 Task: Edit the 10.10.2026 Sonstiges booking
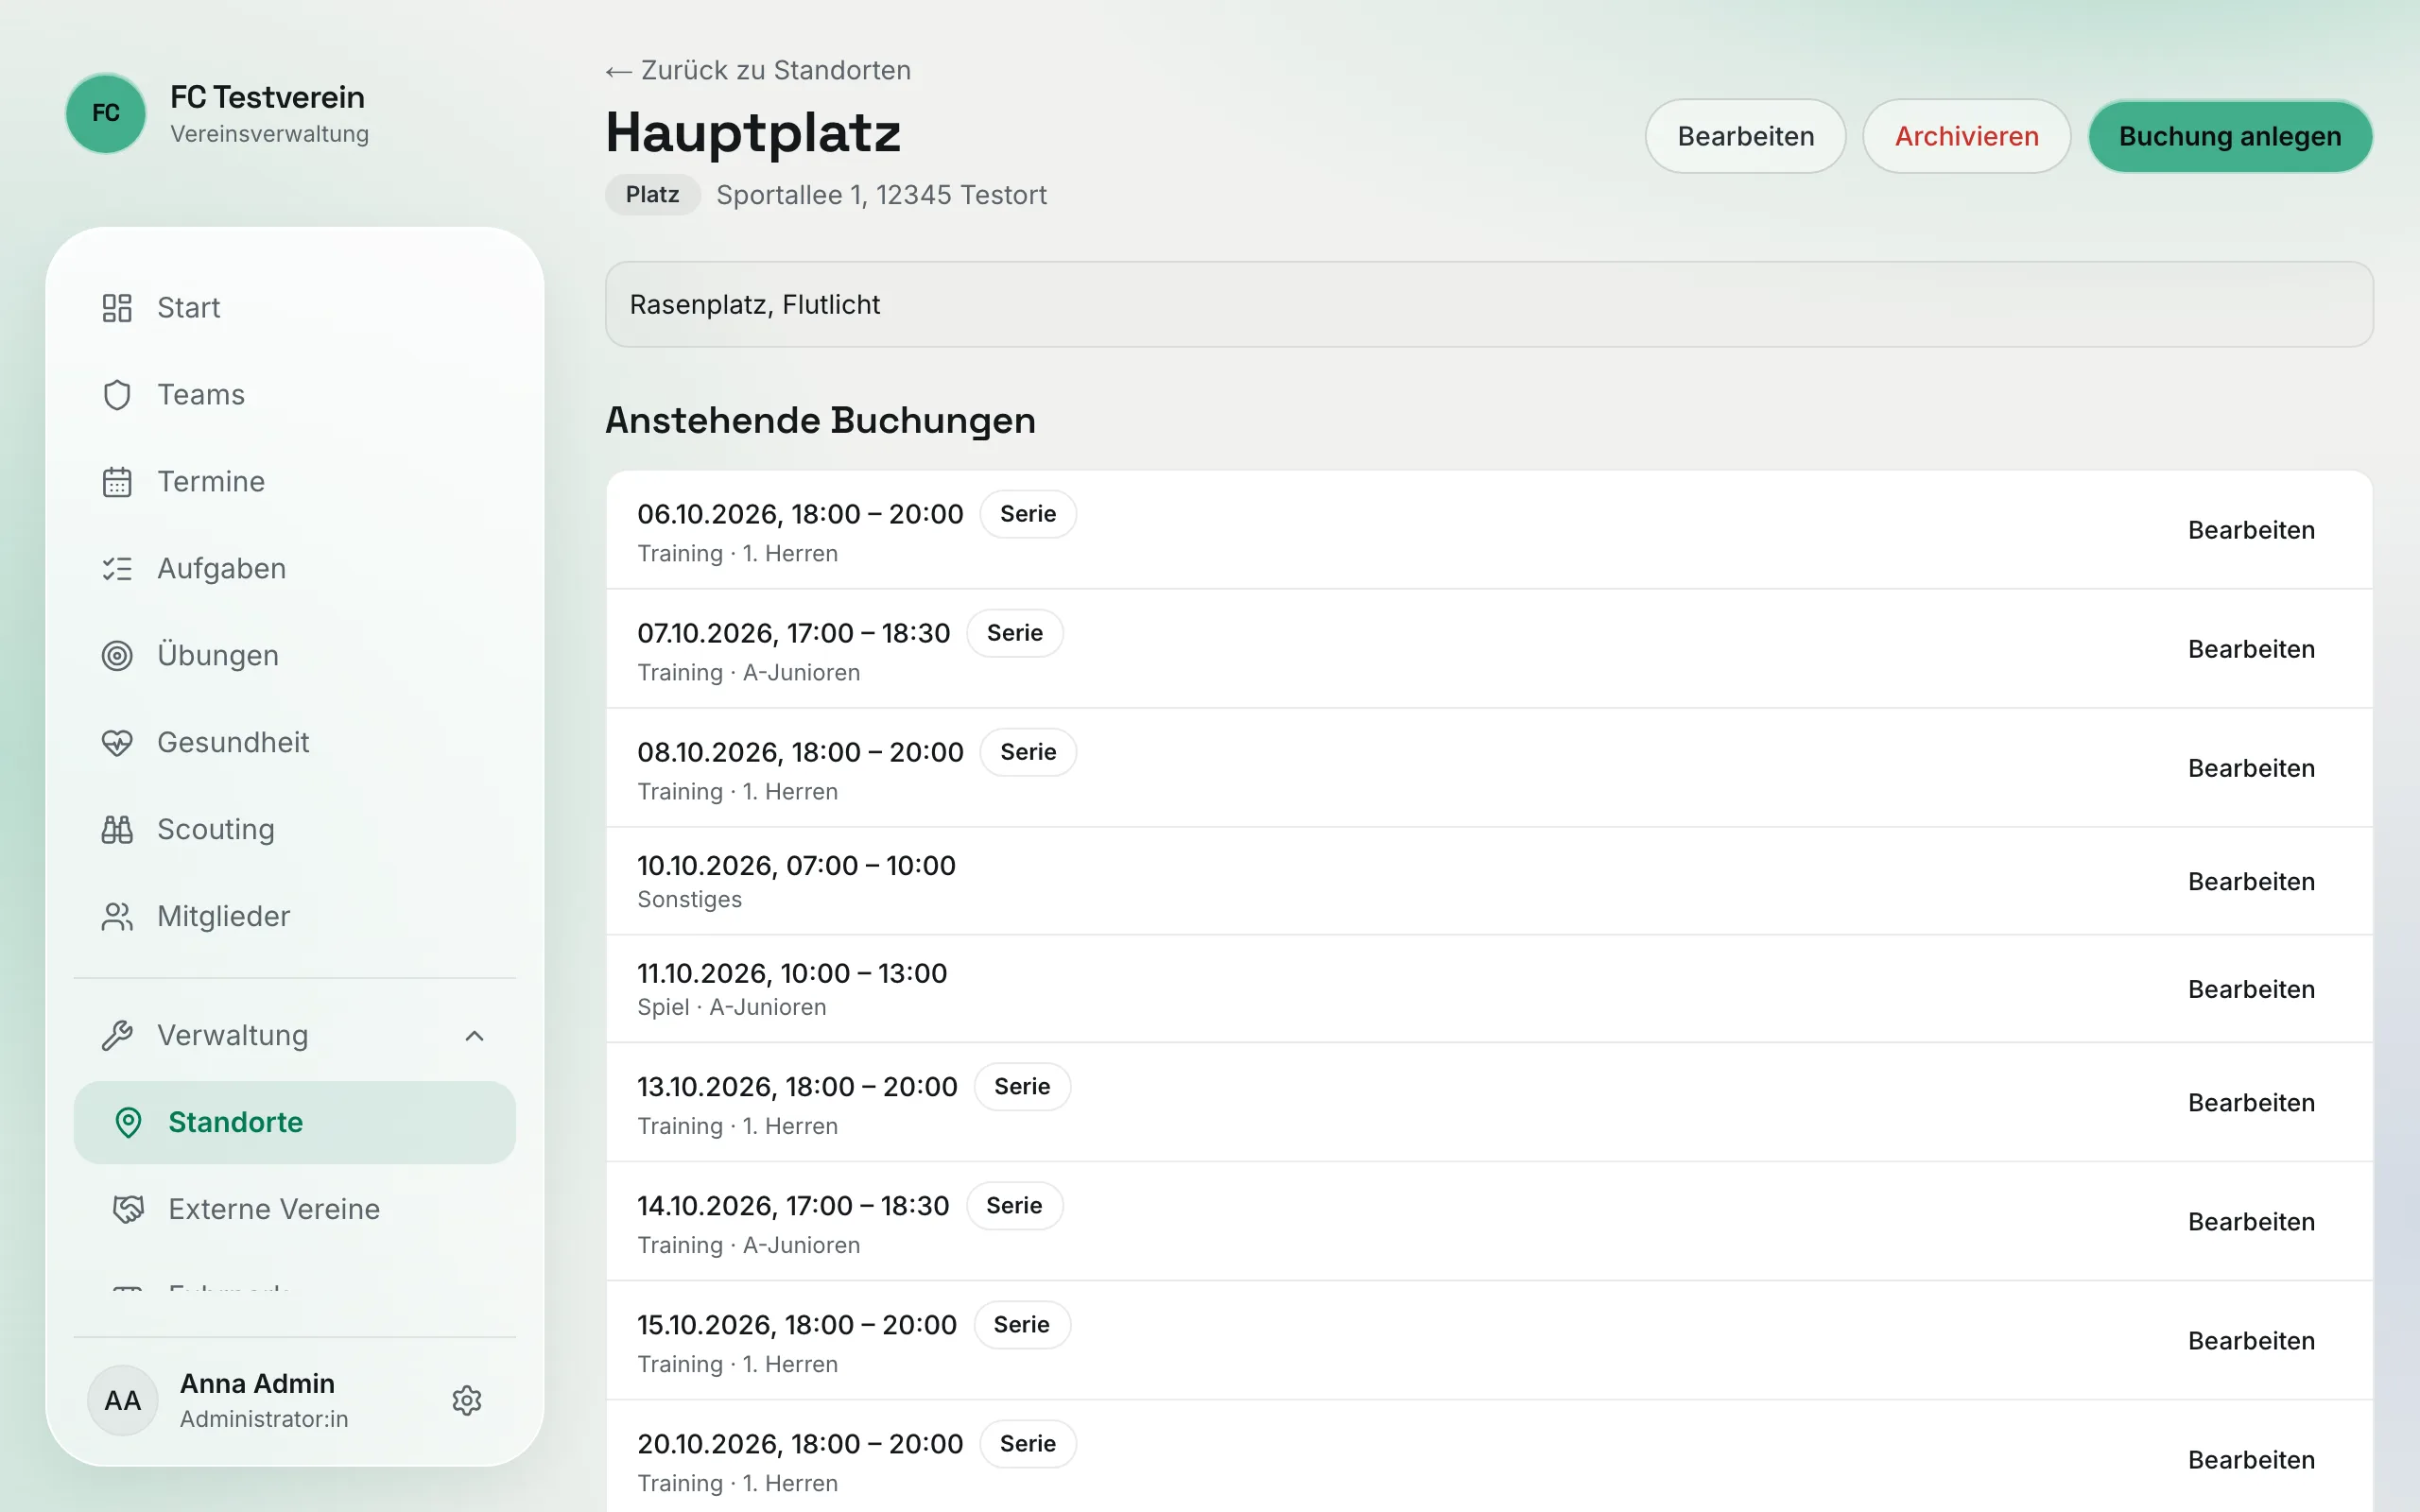pos(2251,882)
